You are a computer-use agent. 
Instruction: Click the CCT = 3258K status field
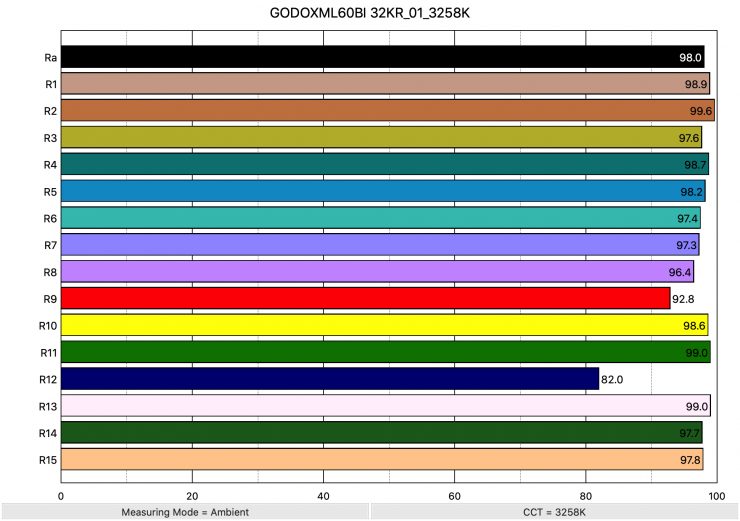point(554,511)
